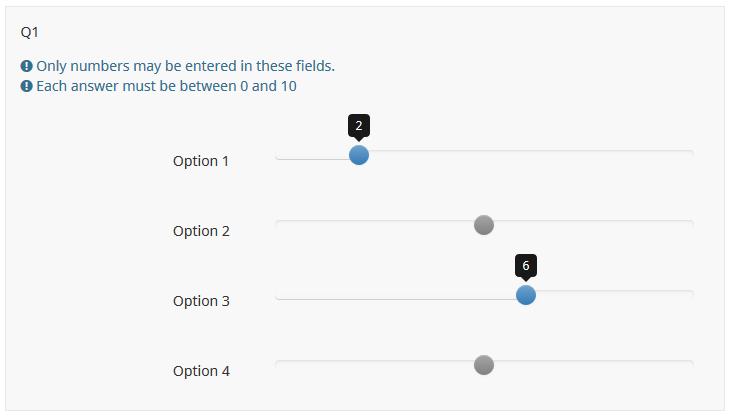Image resolution: width=732 pixels, height=418 pixels.
Task: Click the Option 3 blue slider handle
Action: point(526,295)
